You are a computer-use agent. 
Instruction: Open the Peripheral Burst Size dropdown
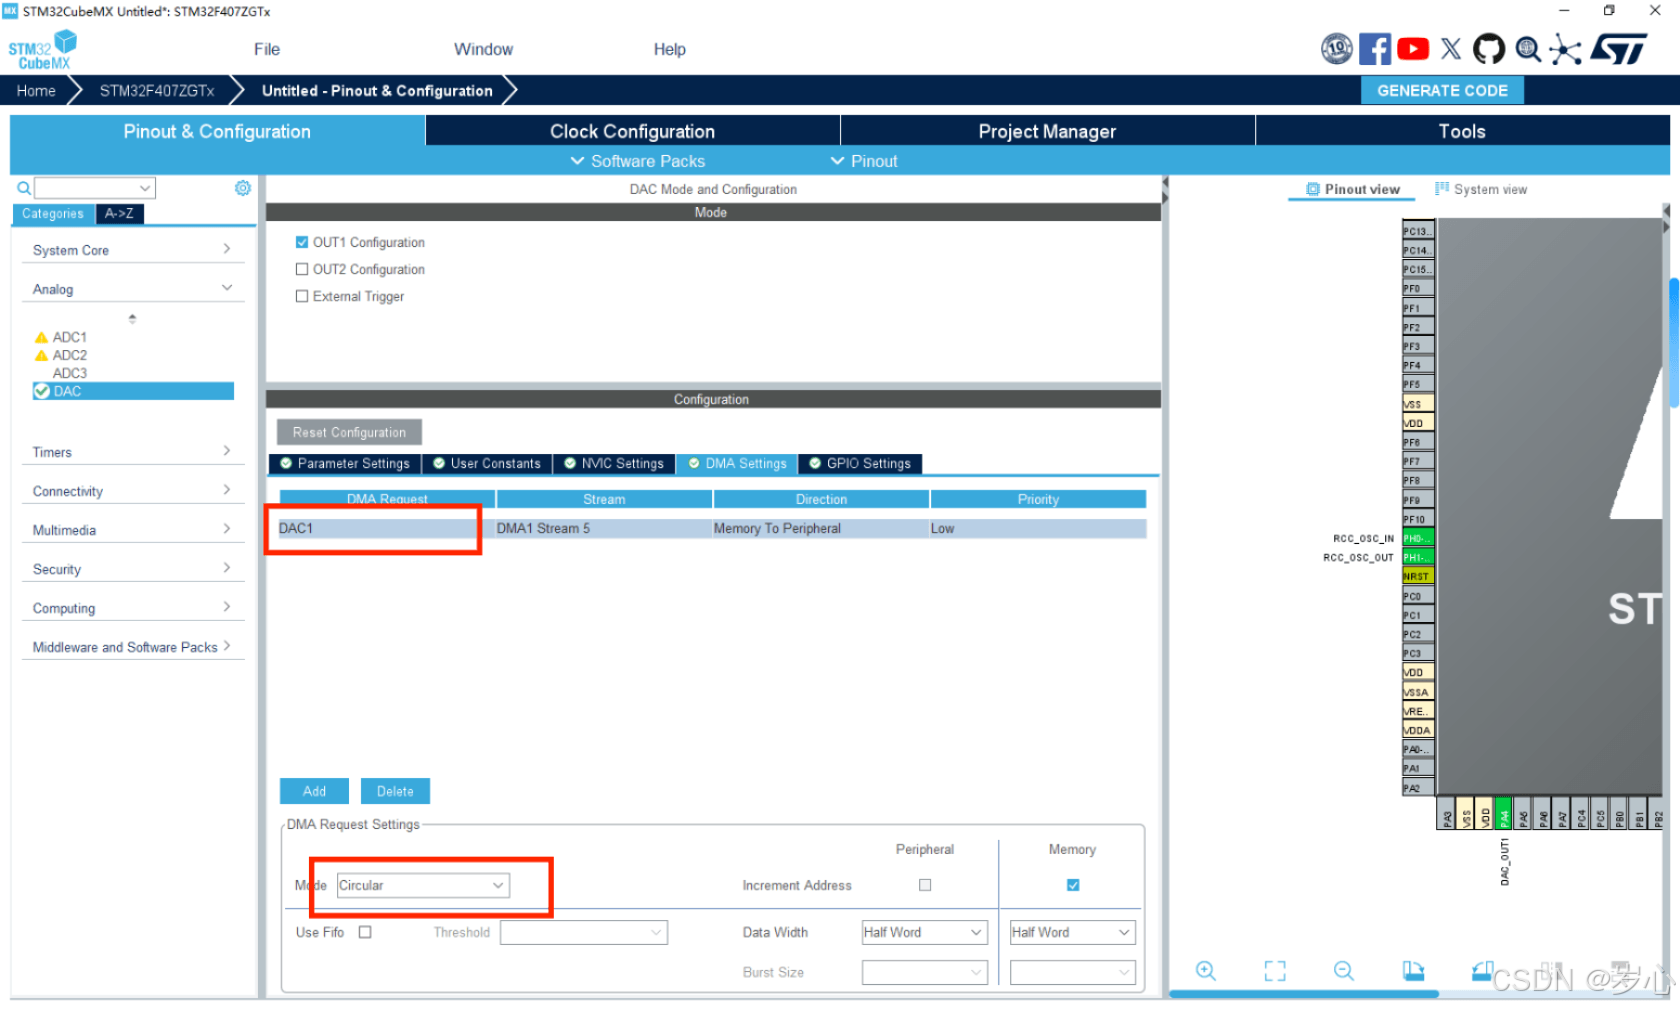point(925,972)
